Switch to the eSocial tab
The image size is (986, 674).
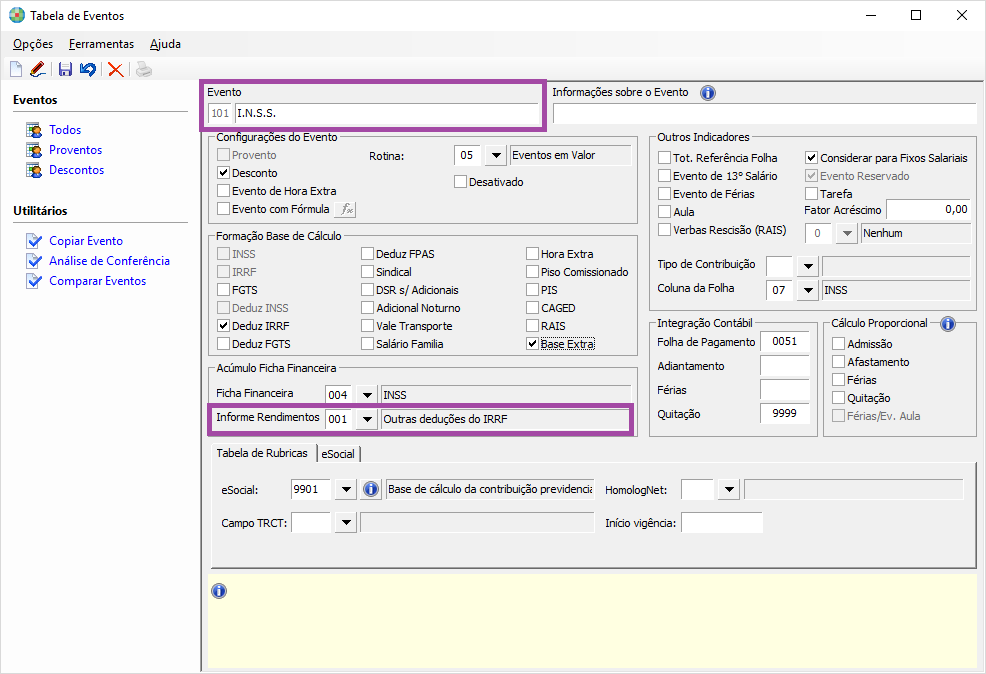[338, 453]
